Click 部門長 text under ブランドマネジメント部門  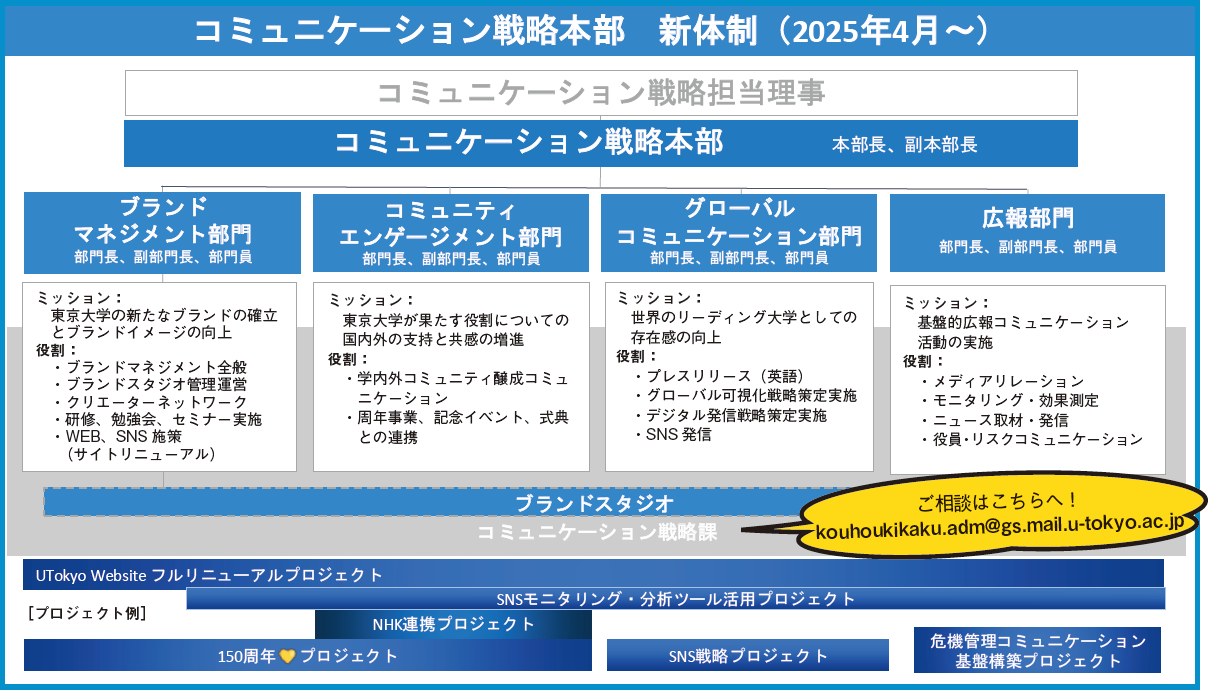click(95, 257)
